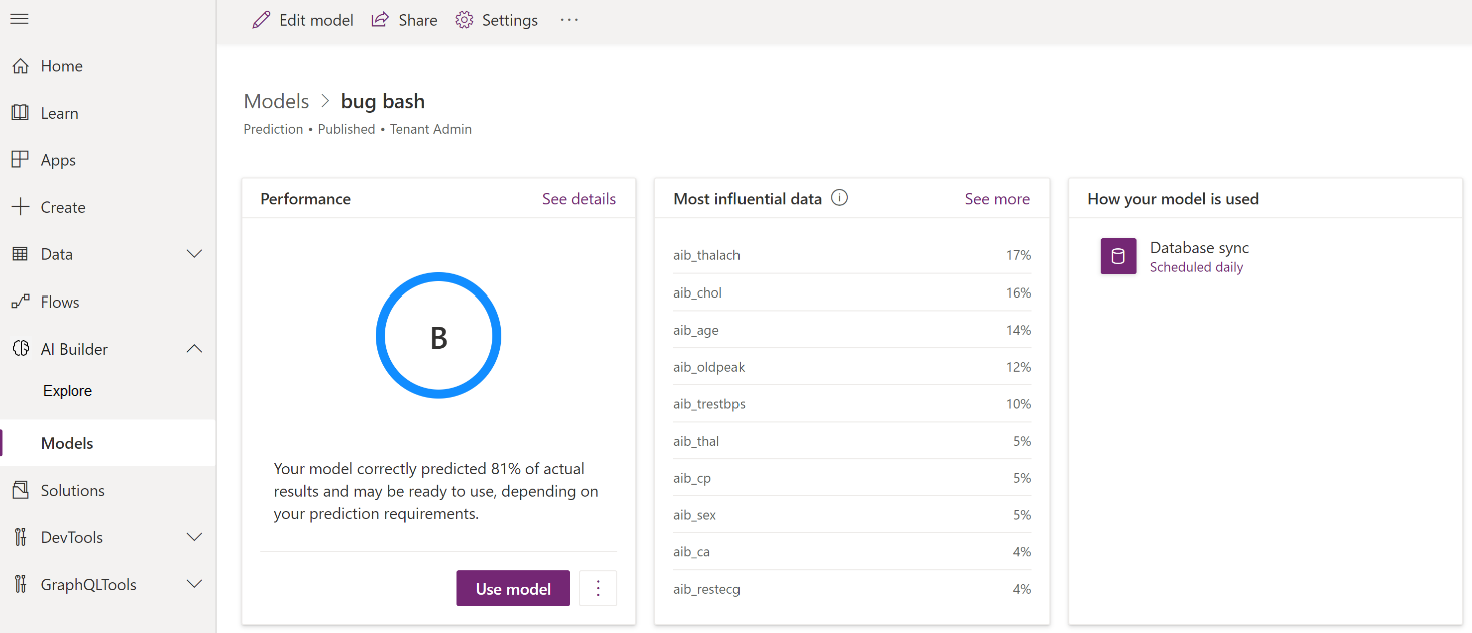Go to Home in sidebar
The height and width of the screenshot is (633, 1472).
point(61,66)
